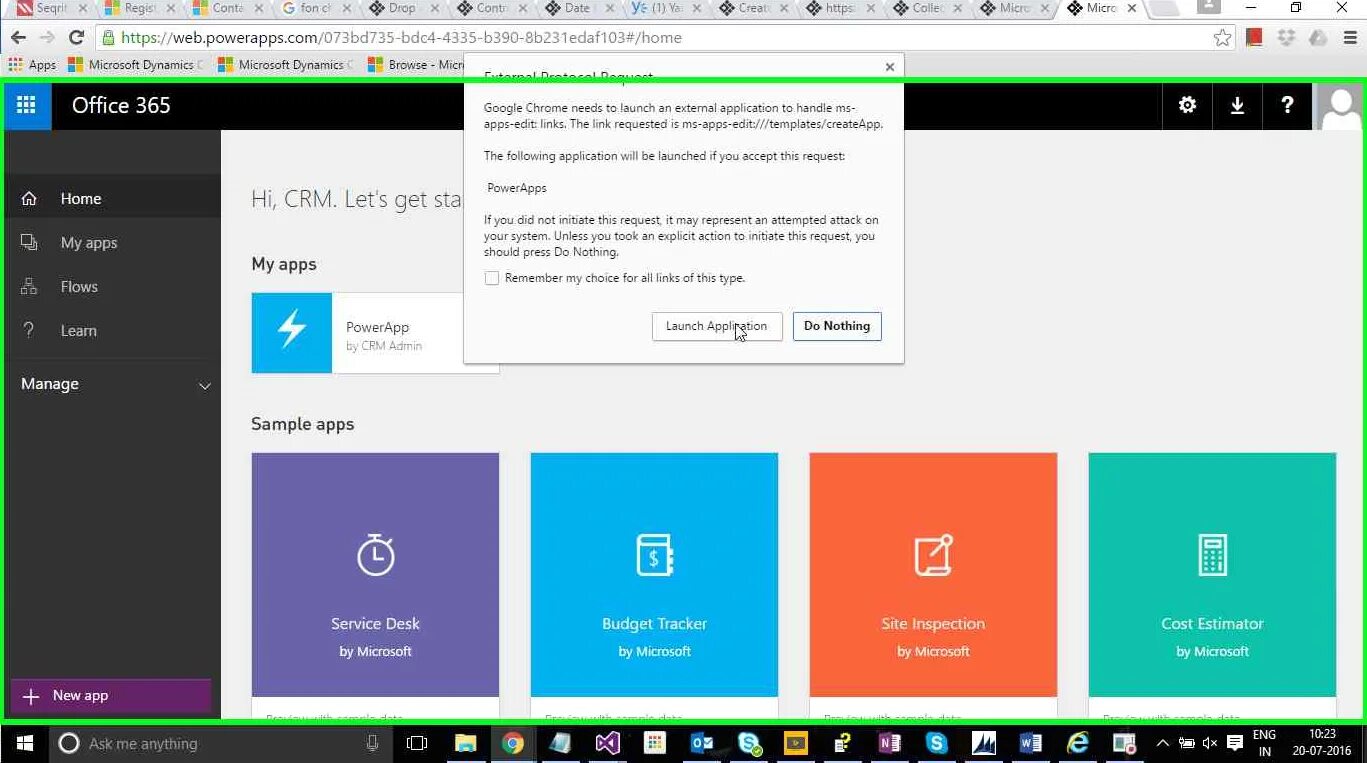Open File Explorer from the taskbar
Screen dimensions: 1367x763
point(465,743)
